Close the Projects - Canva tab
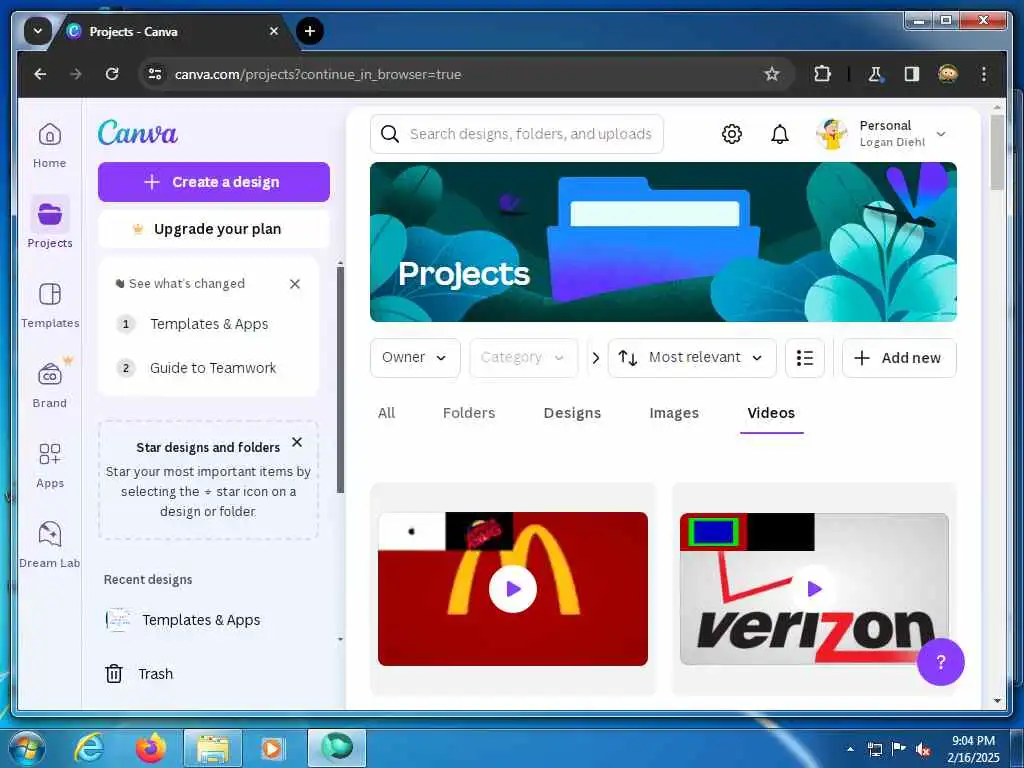The width and height of the screenshot is (1024, 768). (274, 31)
